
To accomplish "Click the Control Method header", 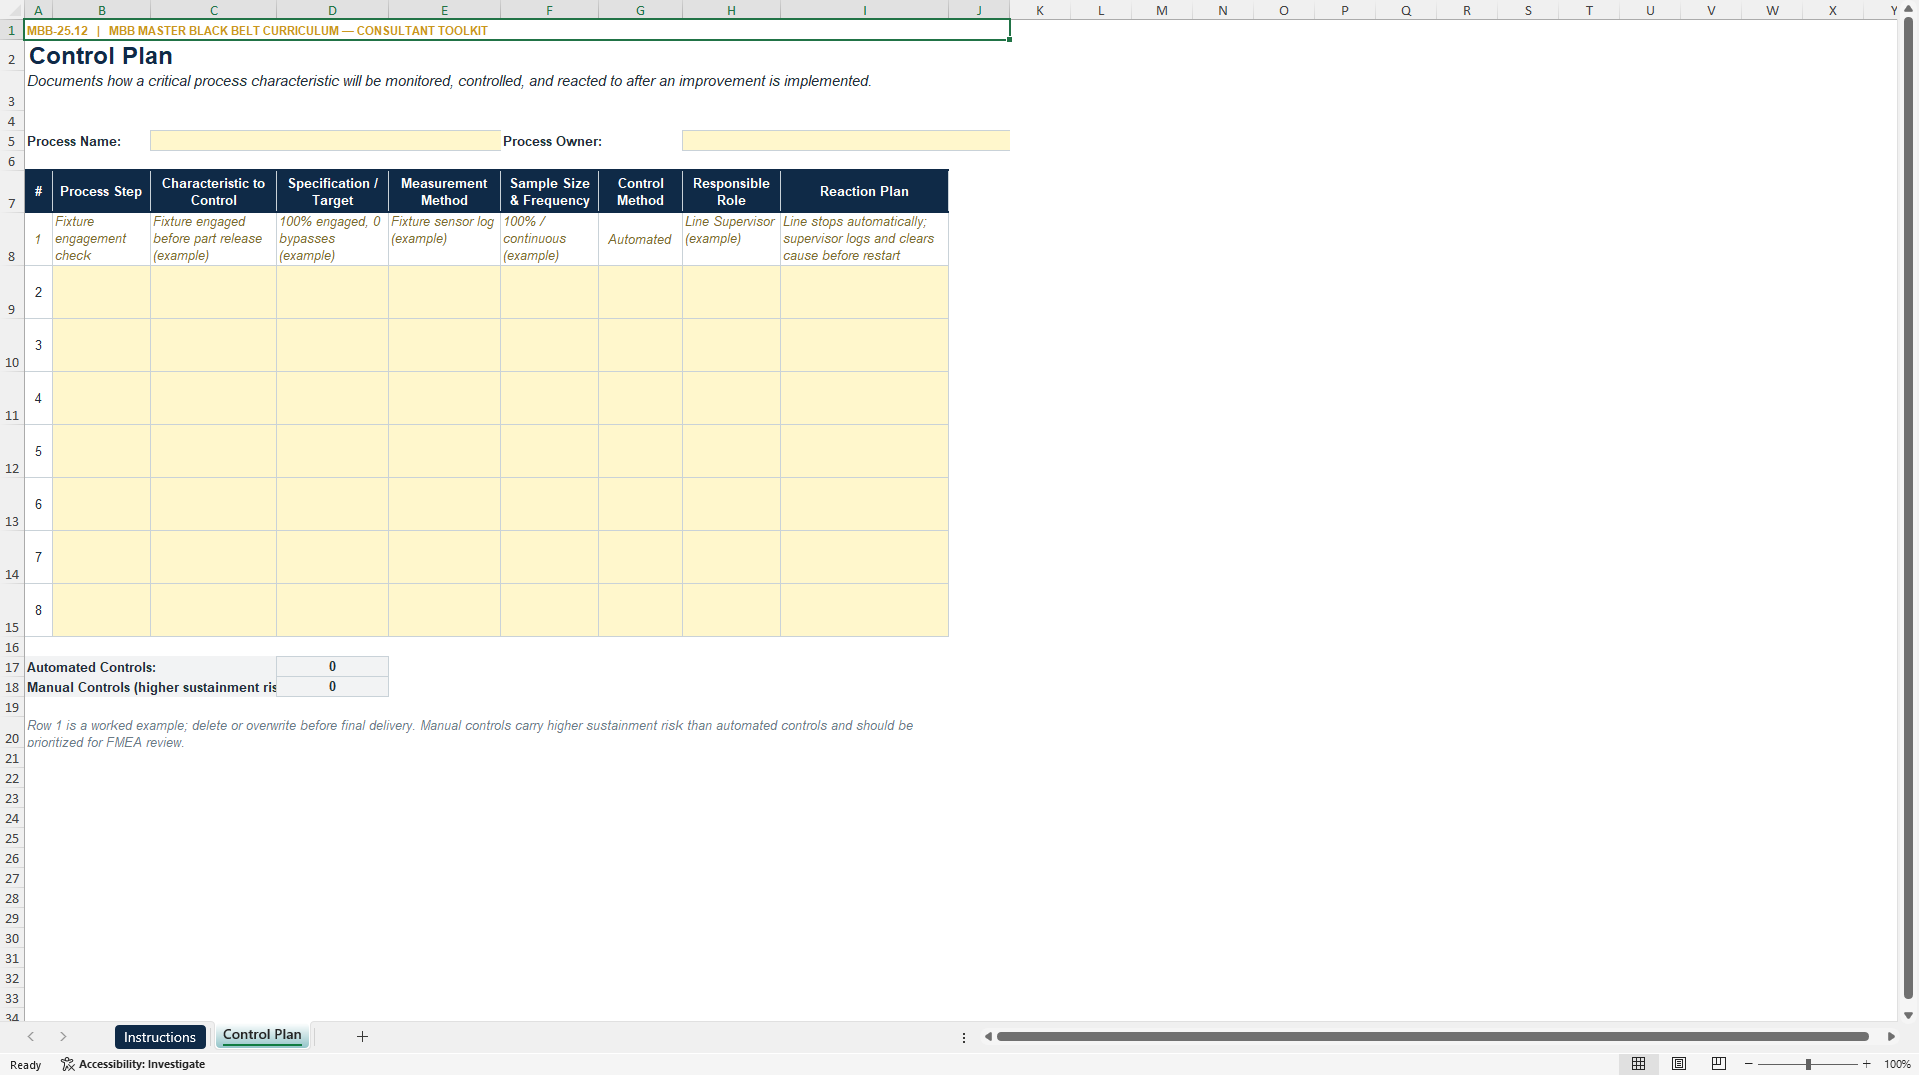I will point(640,191).
